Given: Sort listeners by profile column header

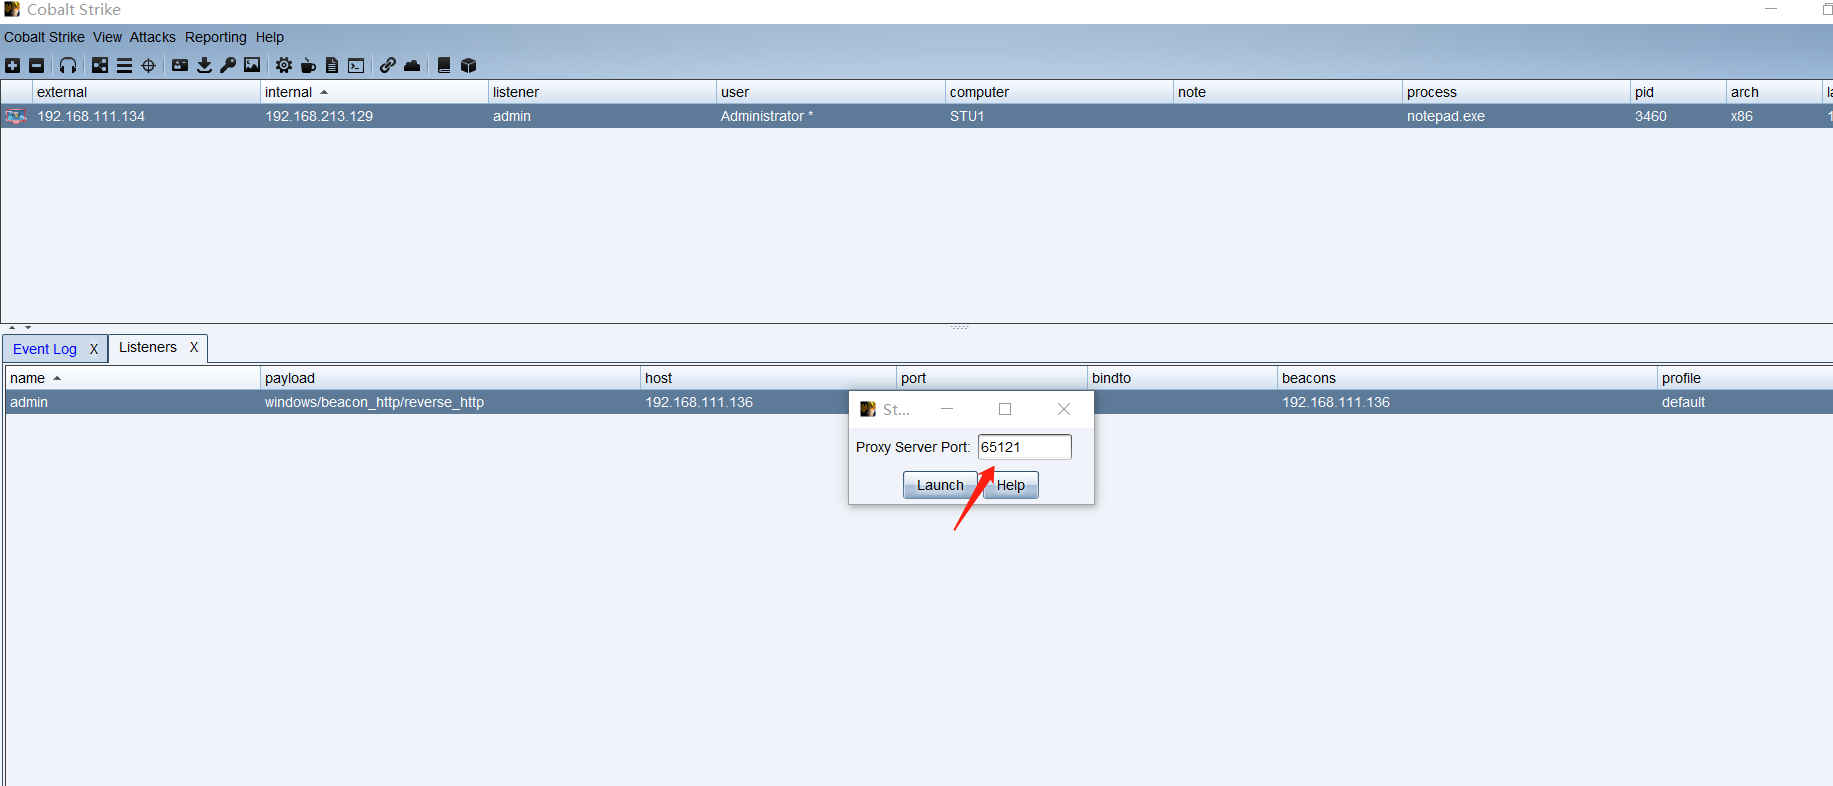Looking at the screenshot, I should pos(1745,378).
